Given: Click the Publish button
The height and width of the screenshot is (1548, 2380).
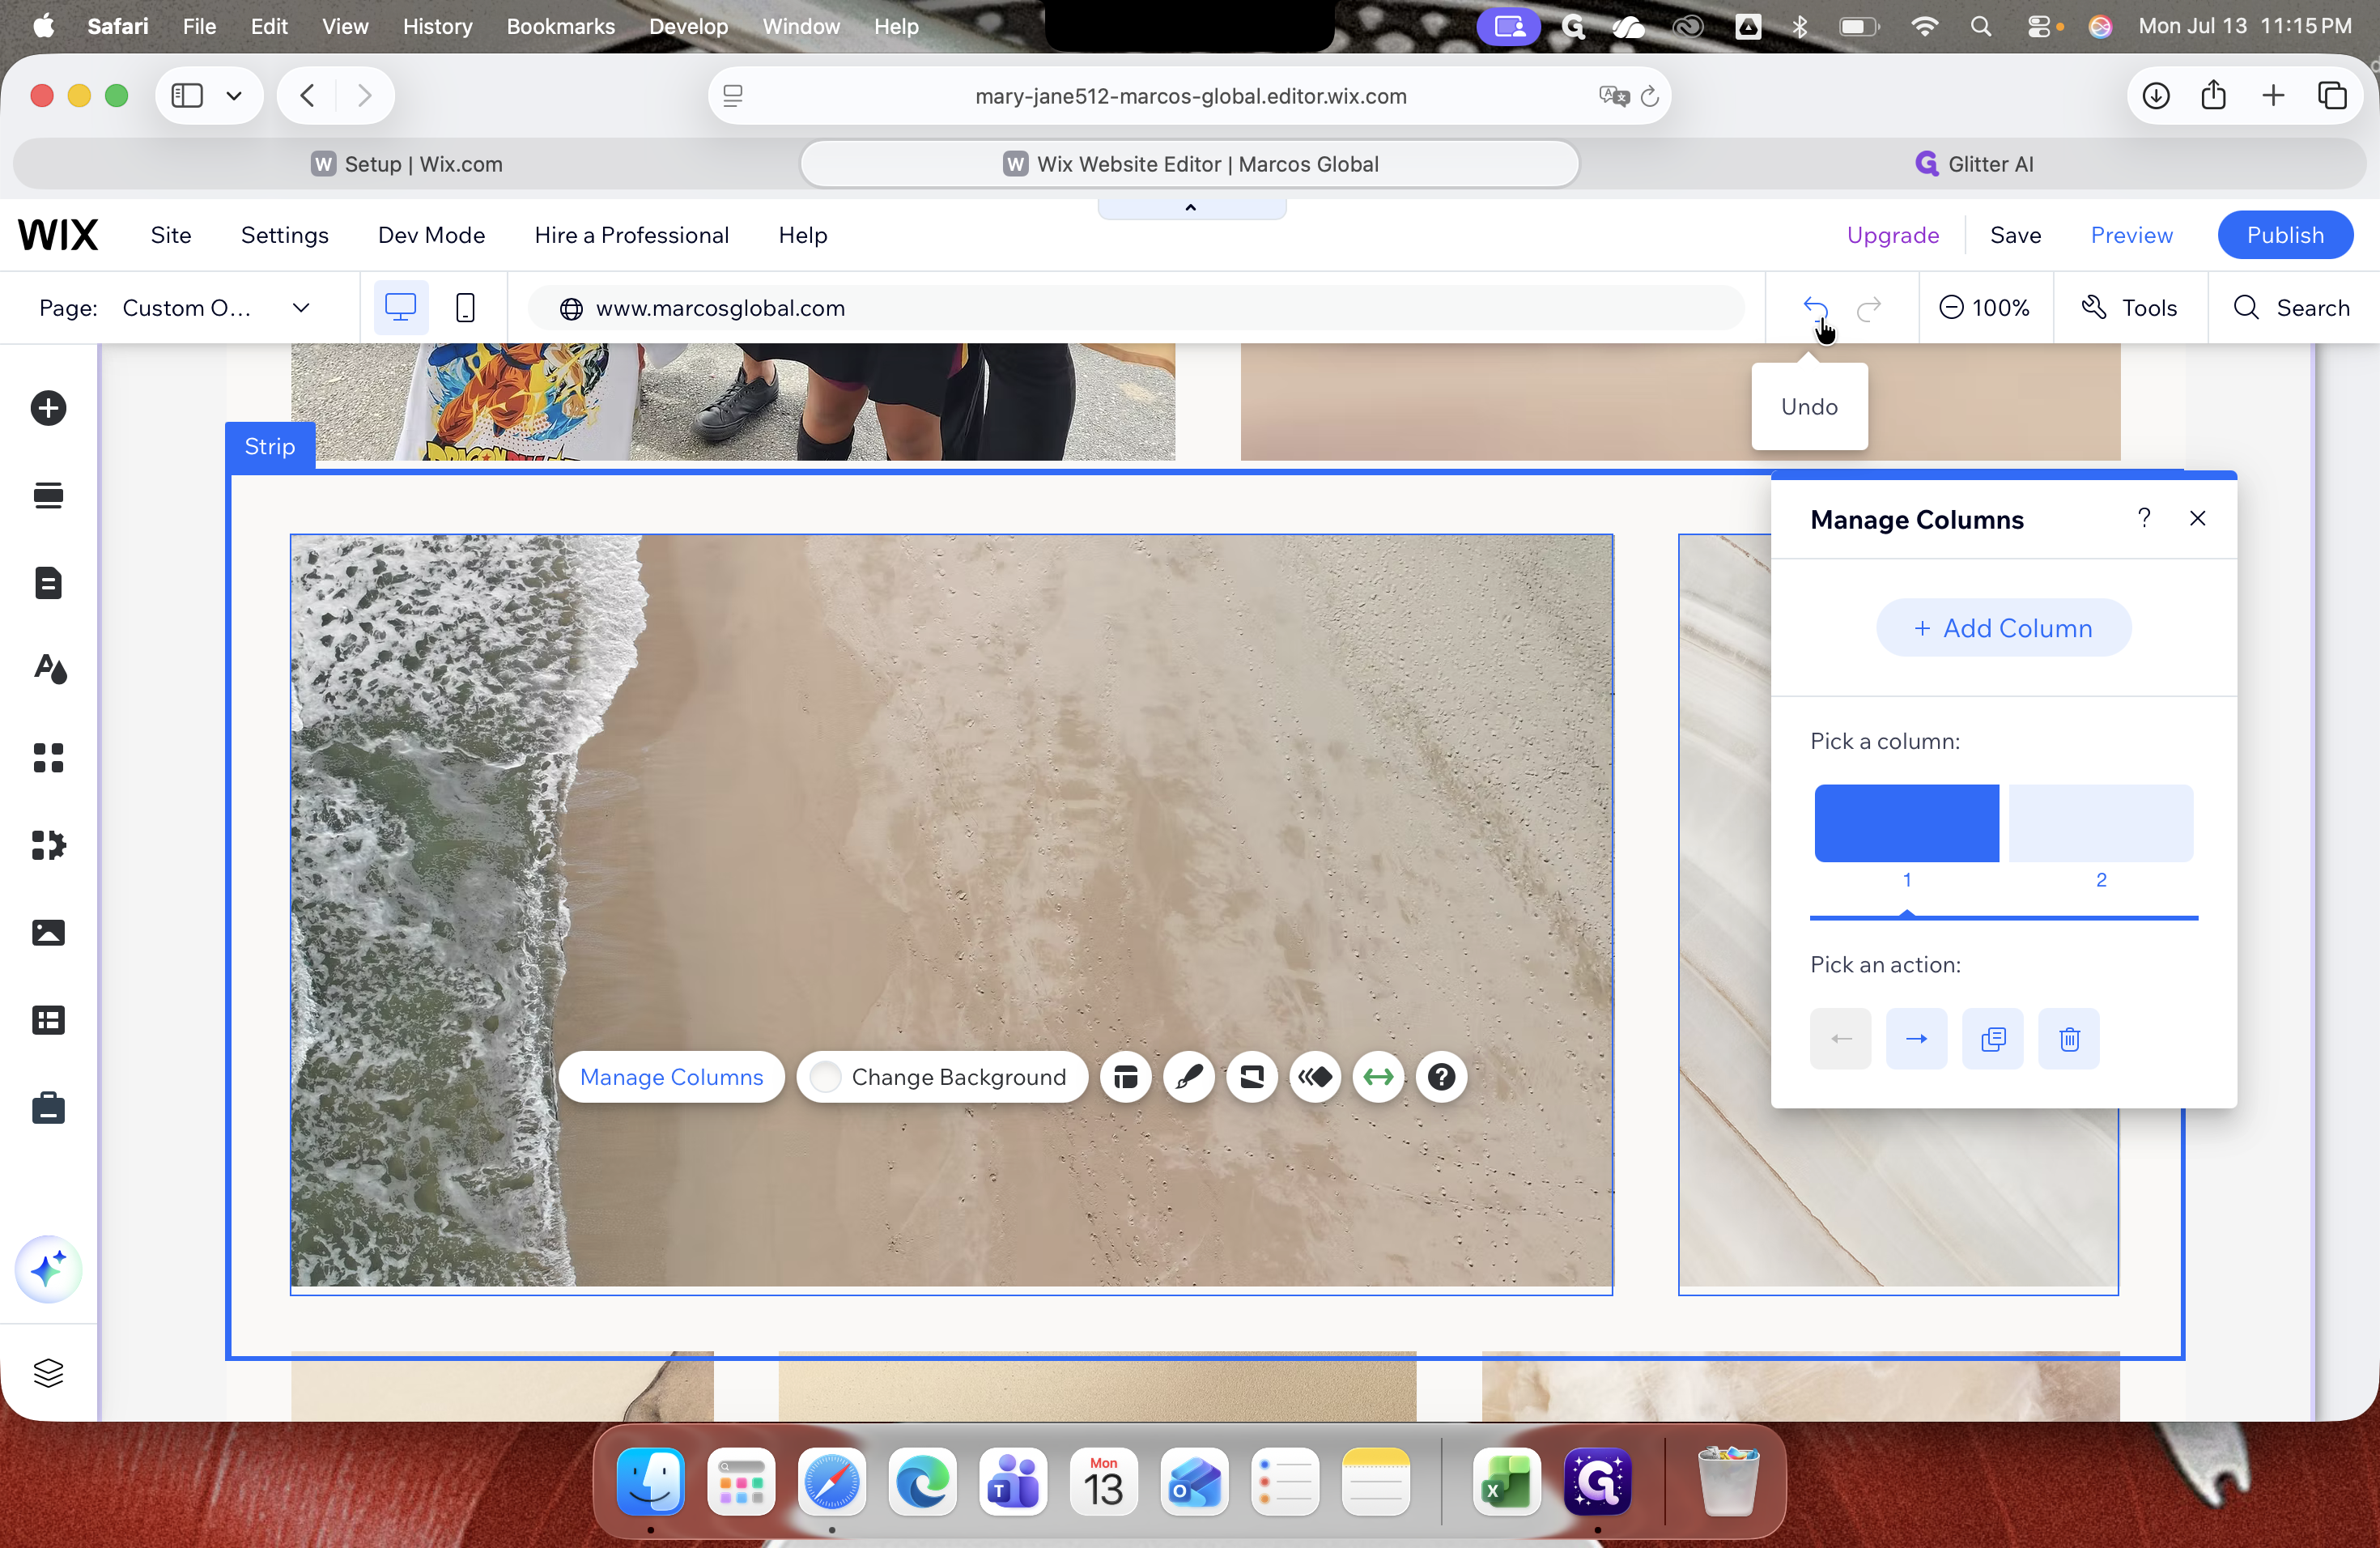Looking at the screenshot, I should point(2284,235).
